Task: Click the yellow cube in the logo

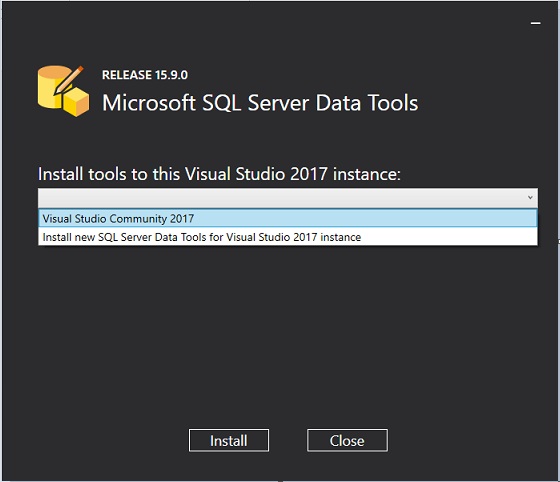Action: 76,102
